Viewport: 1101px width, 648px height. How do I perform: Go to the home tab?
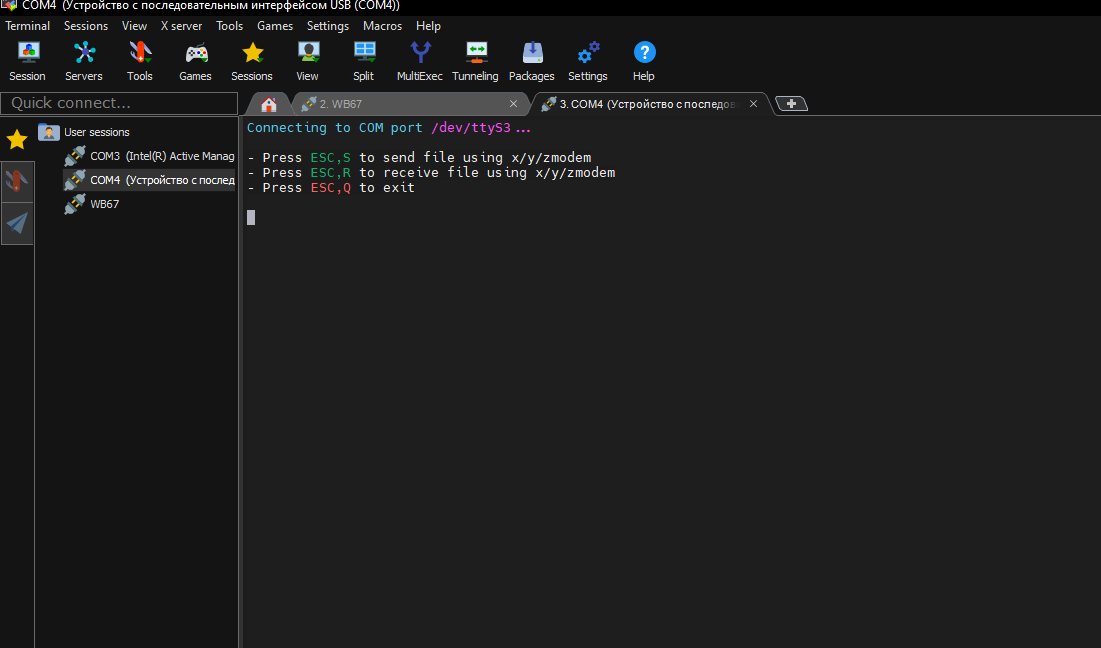click(268, 104)
